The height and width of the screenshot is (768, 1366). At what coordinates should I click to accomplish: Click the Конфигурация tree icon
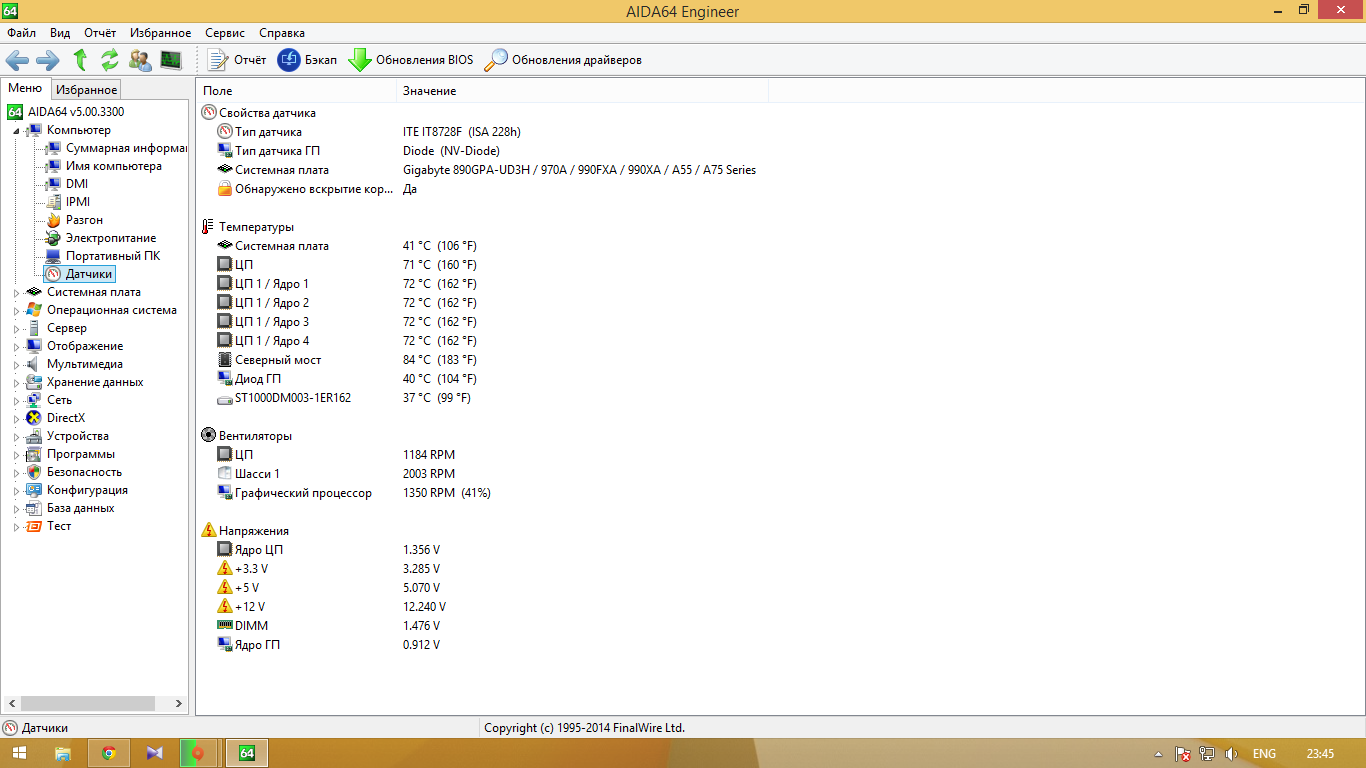pos(34,490)
